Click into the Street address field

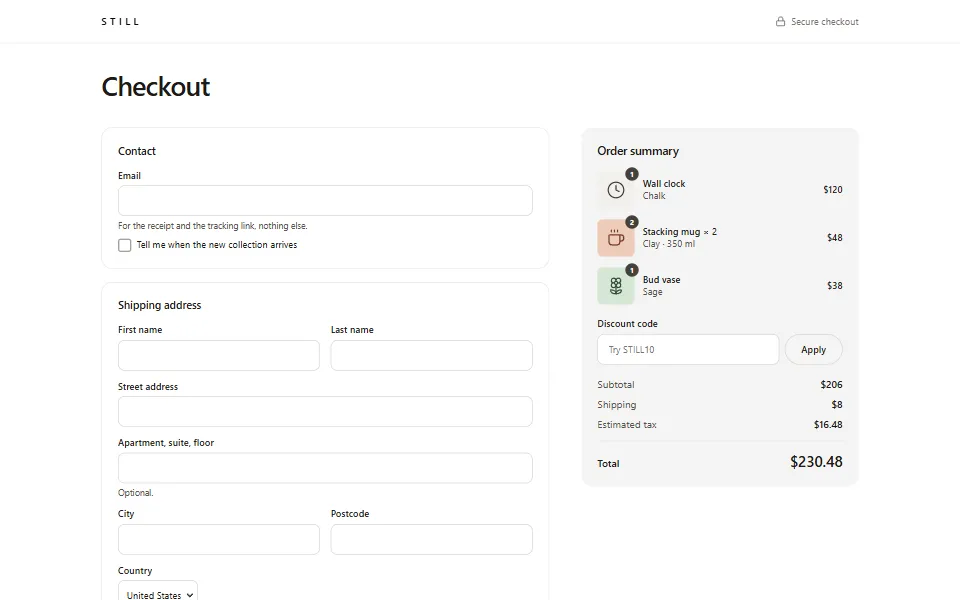click(x=325, y=411)
